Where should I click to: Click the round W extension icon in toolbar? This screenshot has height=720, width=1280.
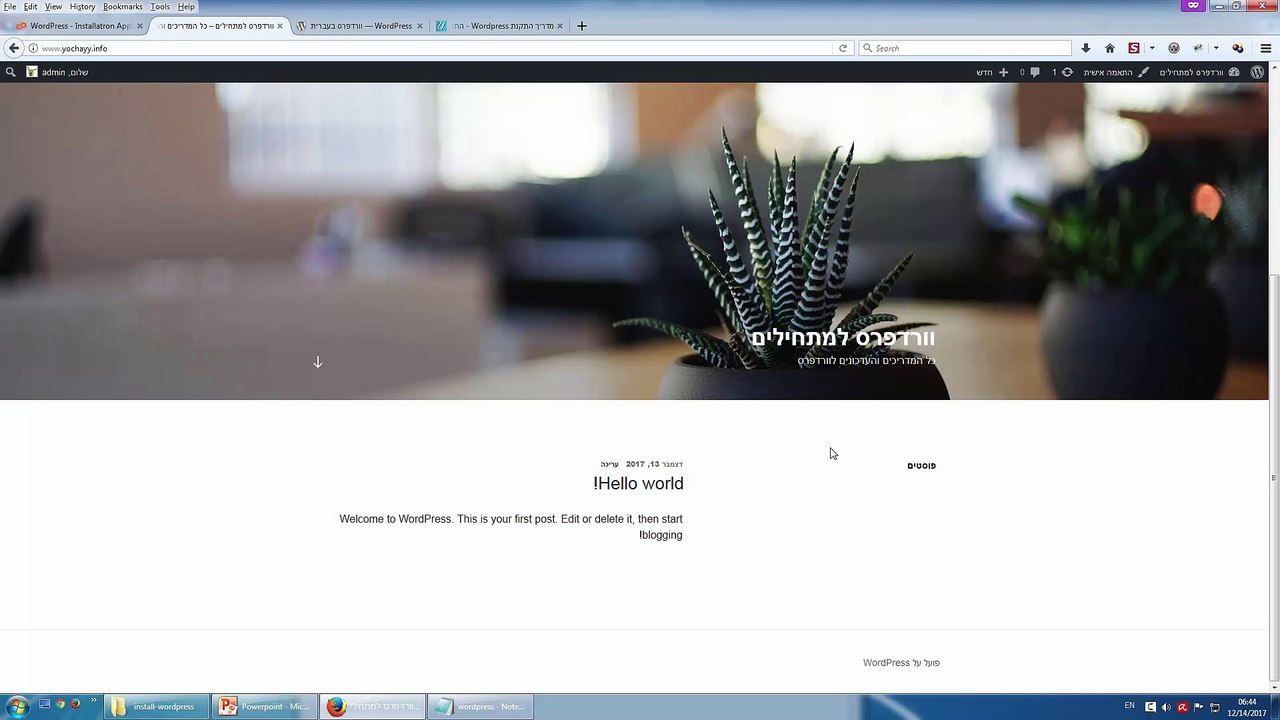1174,48
